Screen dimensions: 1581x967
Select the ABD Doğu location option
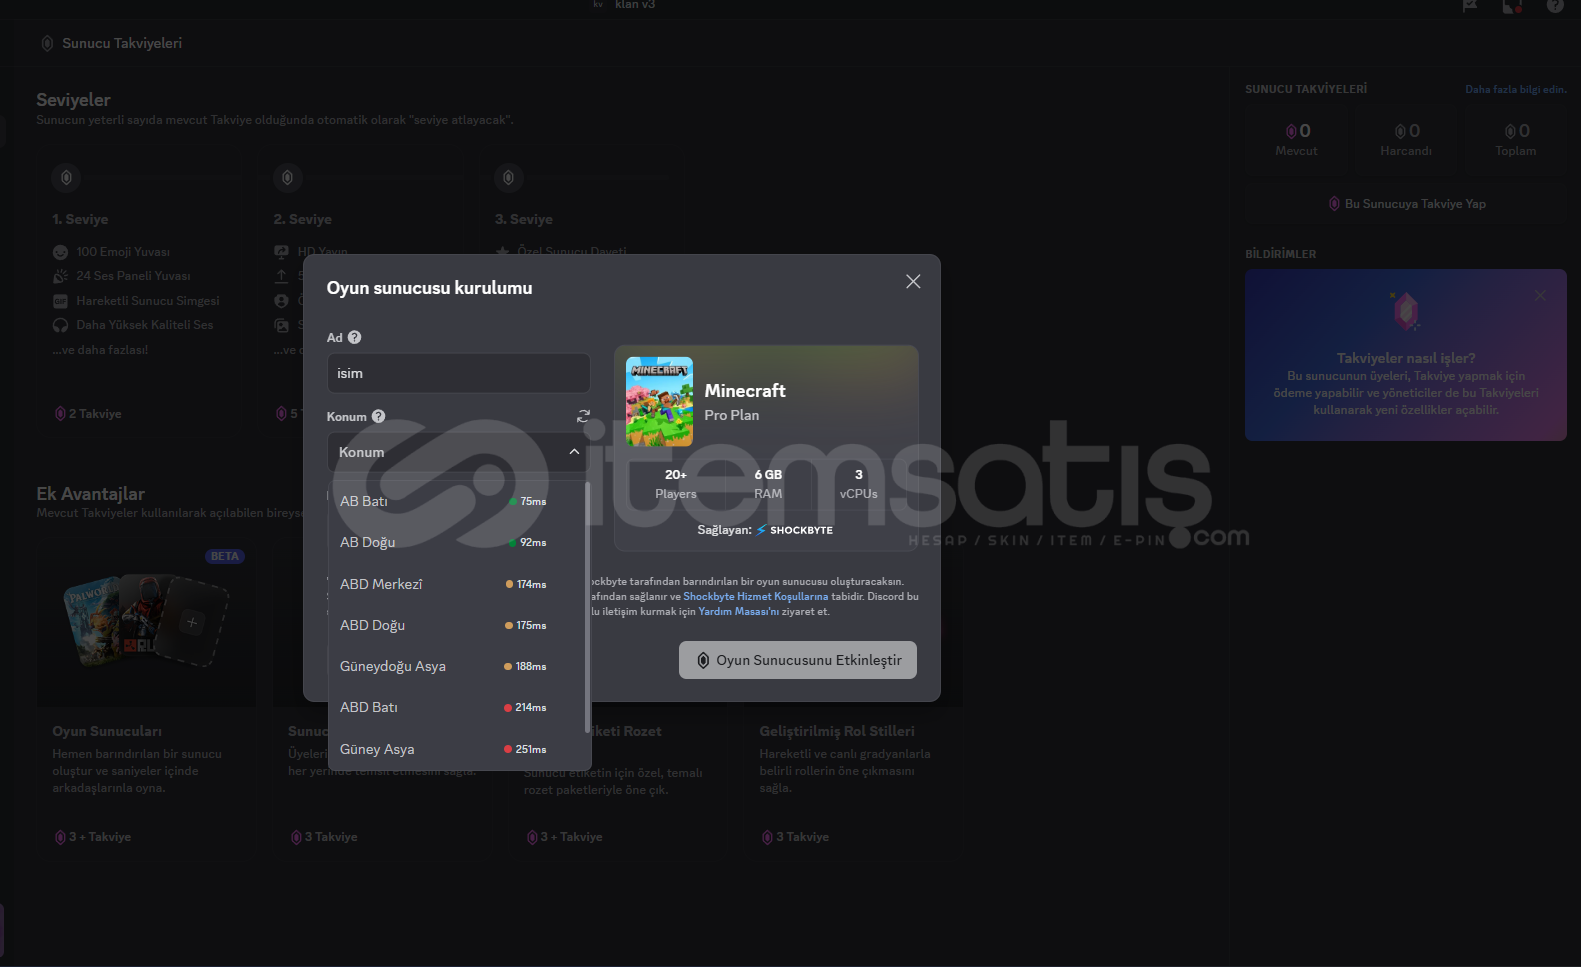pos(457,625)
